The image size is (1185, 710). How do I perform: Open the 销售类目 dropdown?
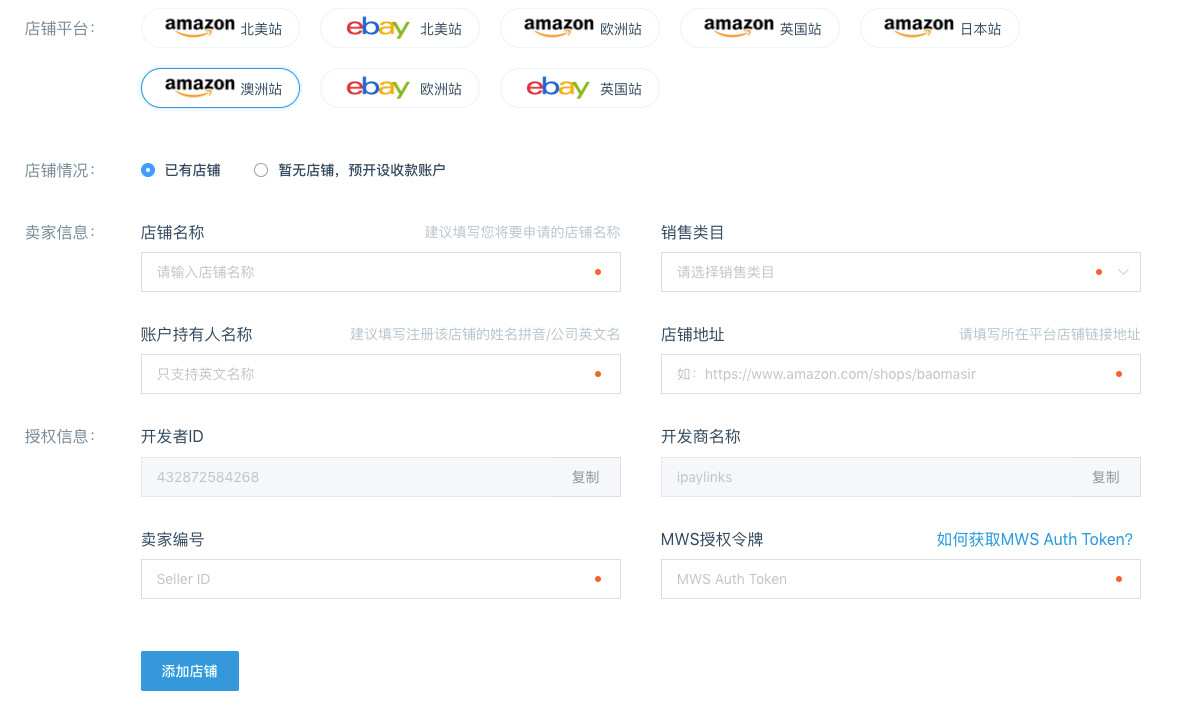(x=900, y=272)
